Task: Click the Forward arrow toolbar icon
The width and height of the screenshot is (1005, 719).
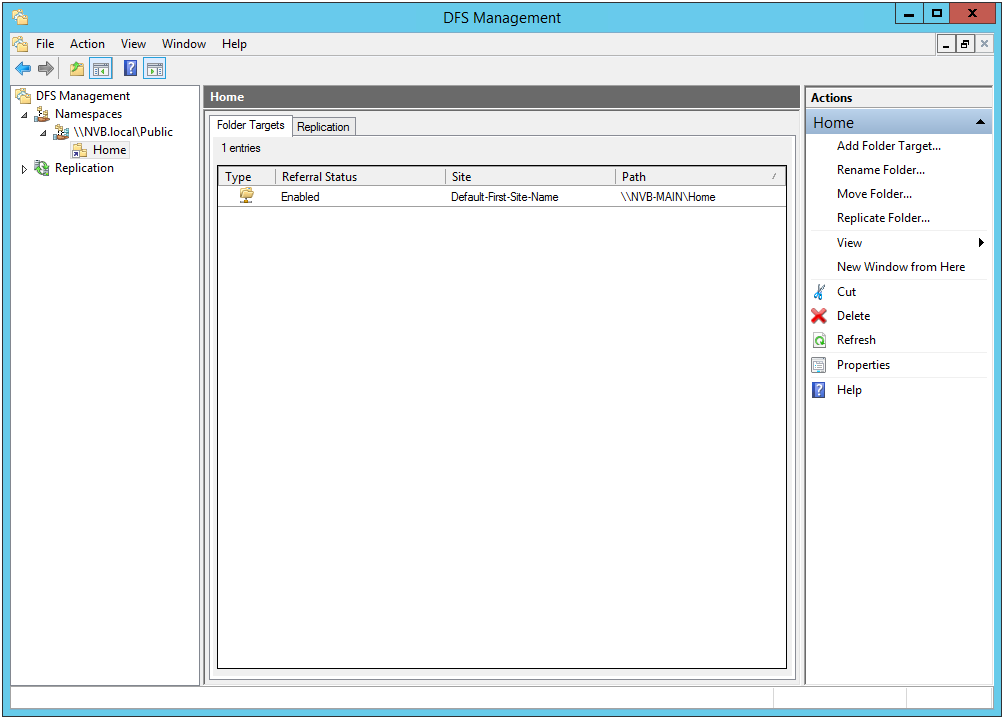Action: [46, 68]
